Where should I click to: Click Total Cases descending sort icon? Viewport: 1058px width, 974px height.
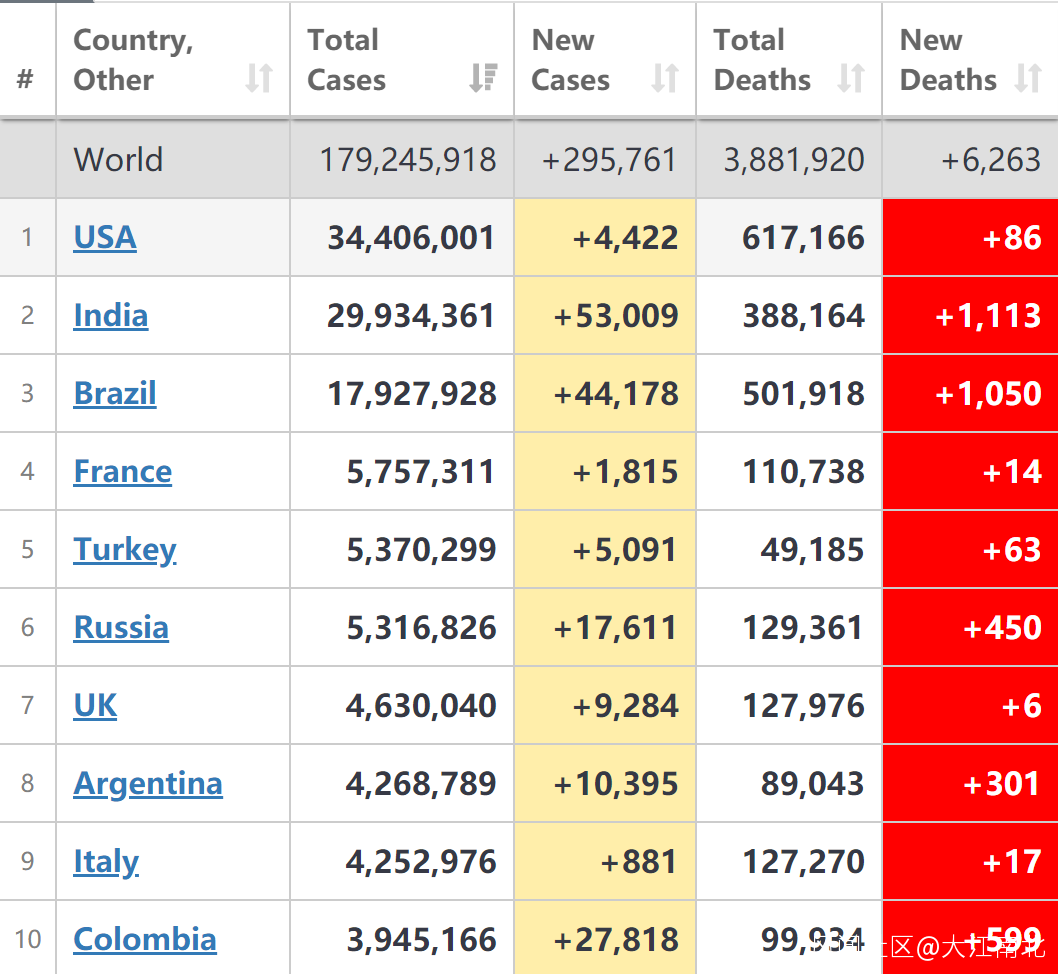pyautogui.click(x=484, y=78)
